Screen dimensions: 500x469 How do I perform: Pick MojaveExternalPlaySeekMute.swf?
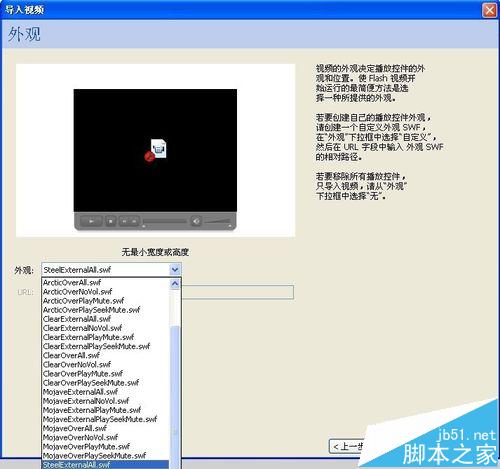[x=105, y=419]
